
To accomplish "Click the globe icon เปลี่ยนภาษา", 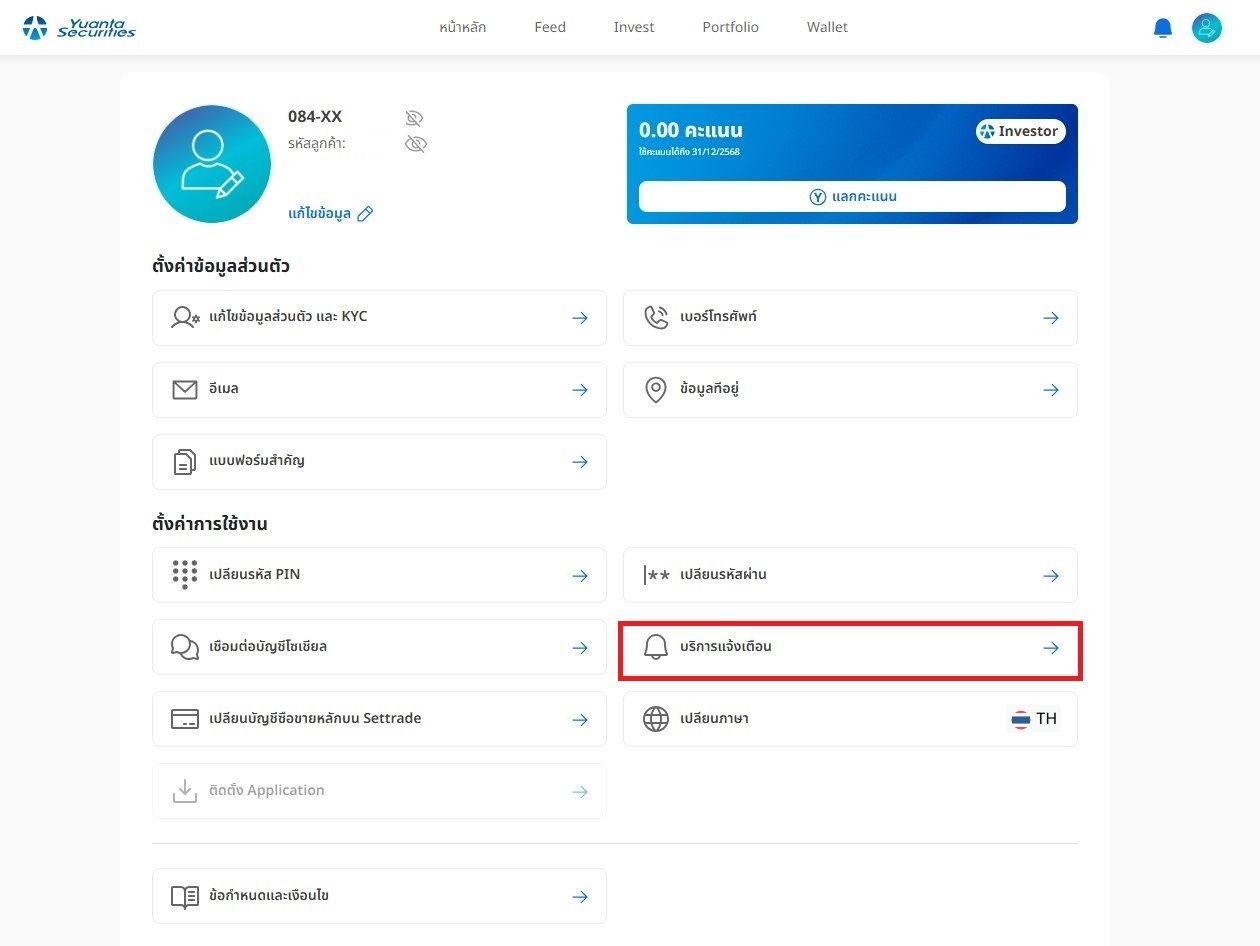I will coord(656,719).
